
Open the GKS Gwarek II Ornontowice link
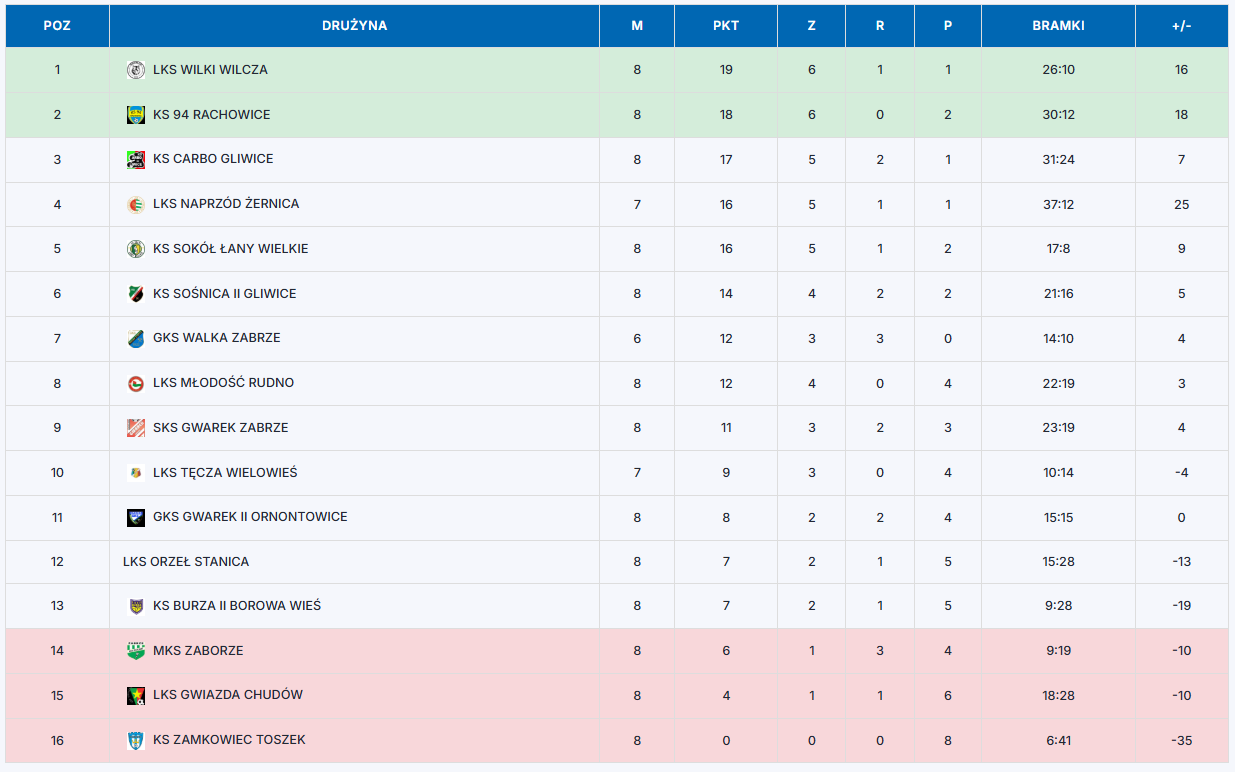[250, 517]
